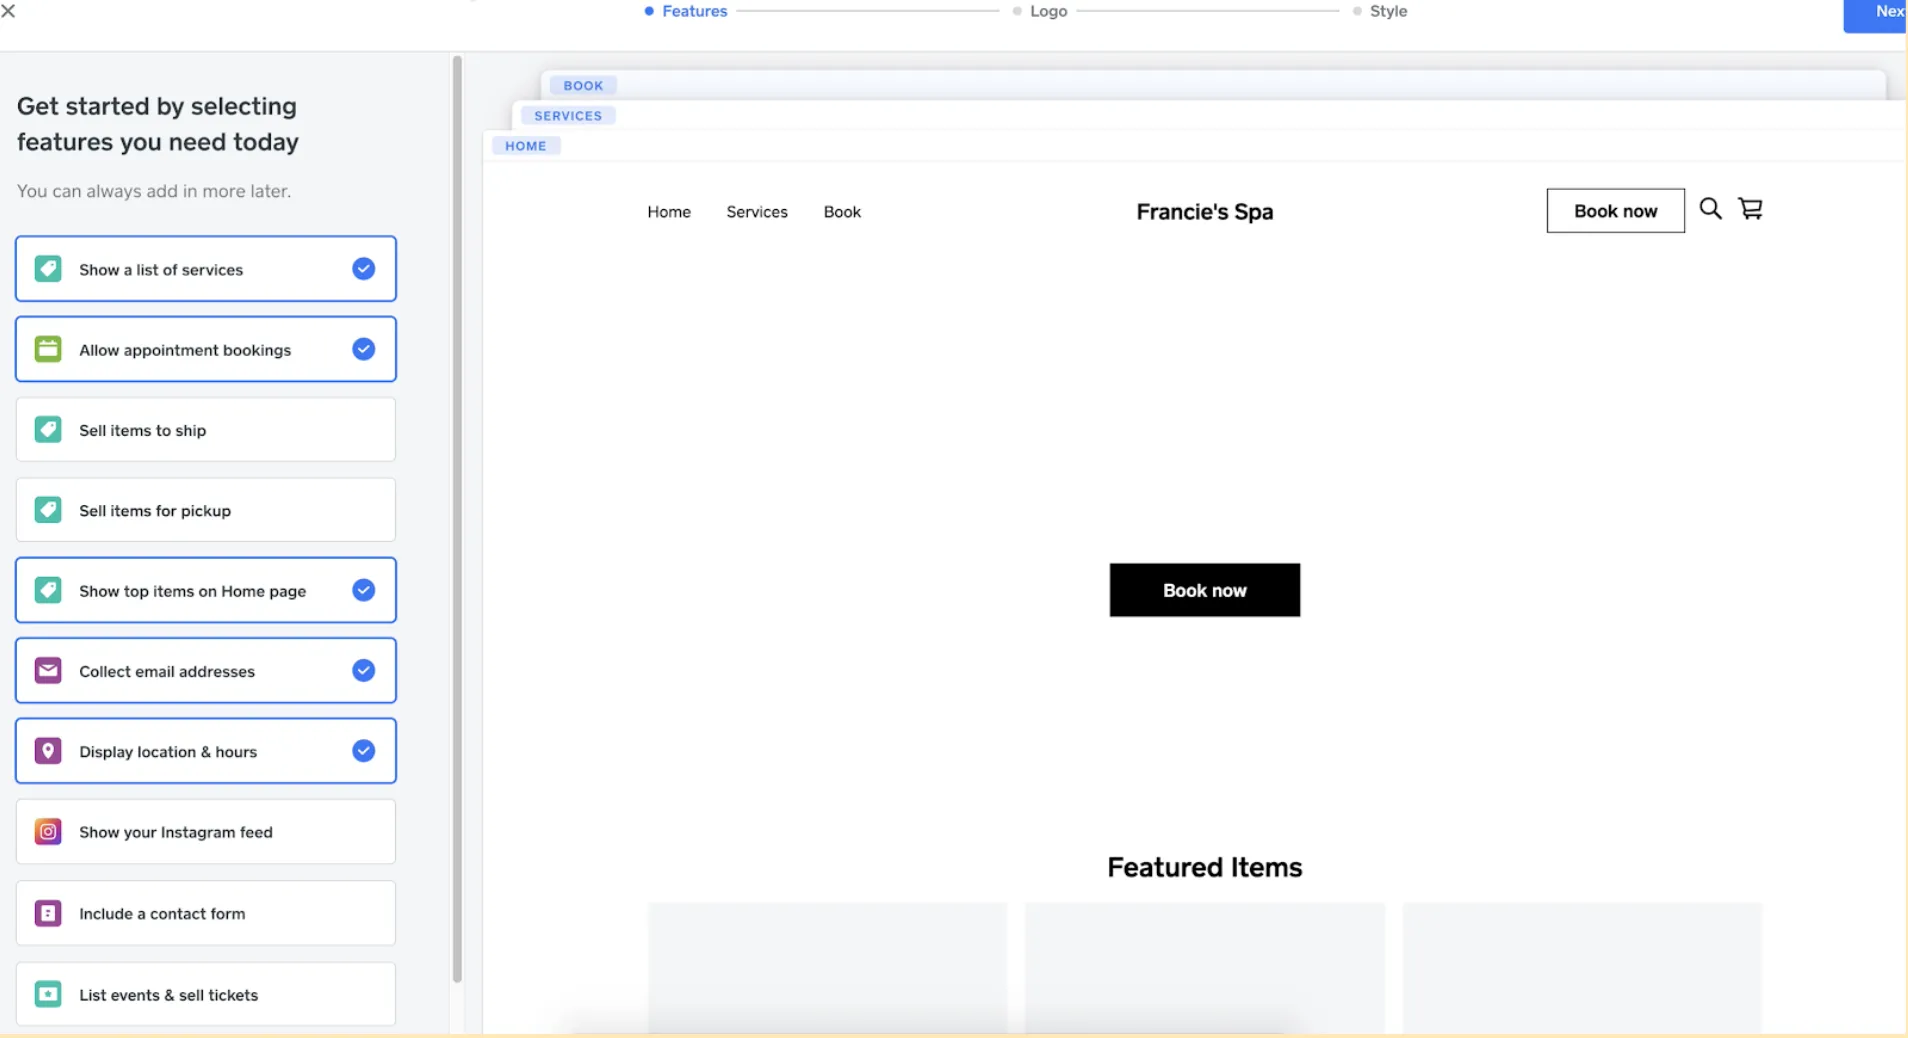Click the tag icon on Show a list of services
This screenshot has width=1908, height=1038.
click(47, 269)
